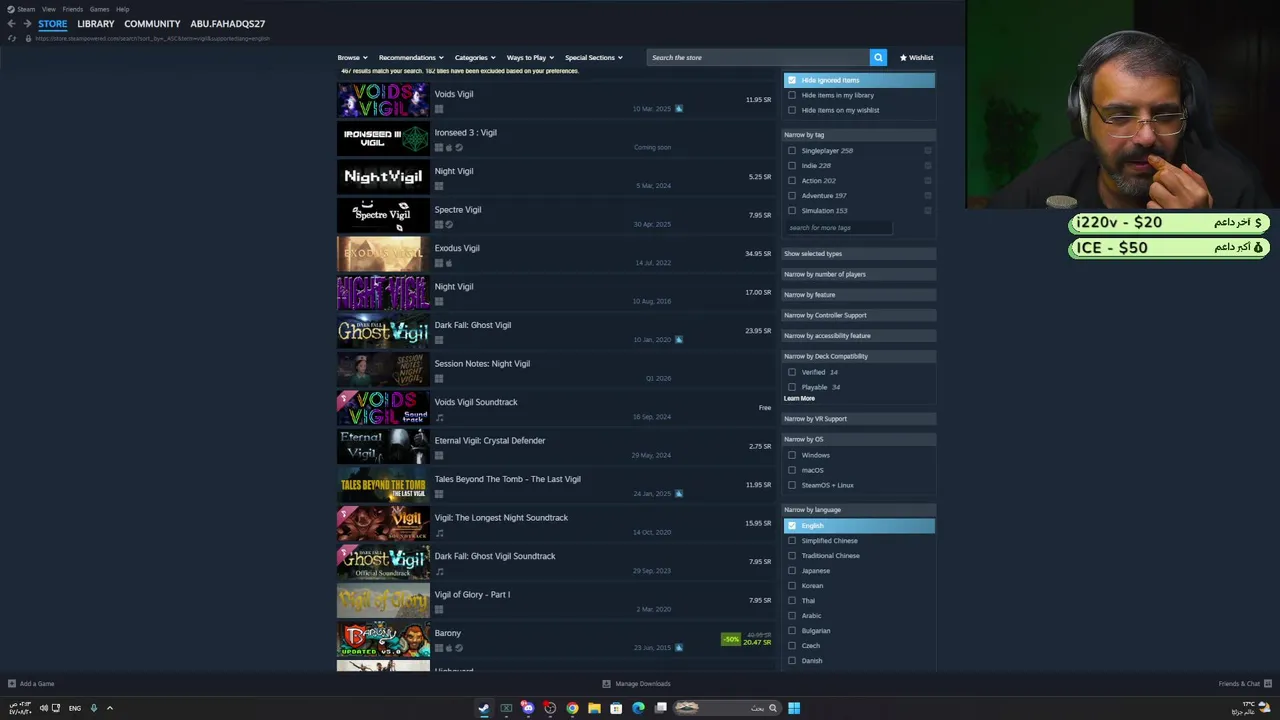Click the magnifier store search button

878,57
